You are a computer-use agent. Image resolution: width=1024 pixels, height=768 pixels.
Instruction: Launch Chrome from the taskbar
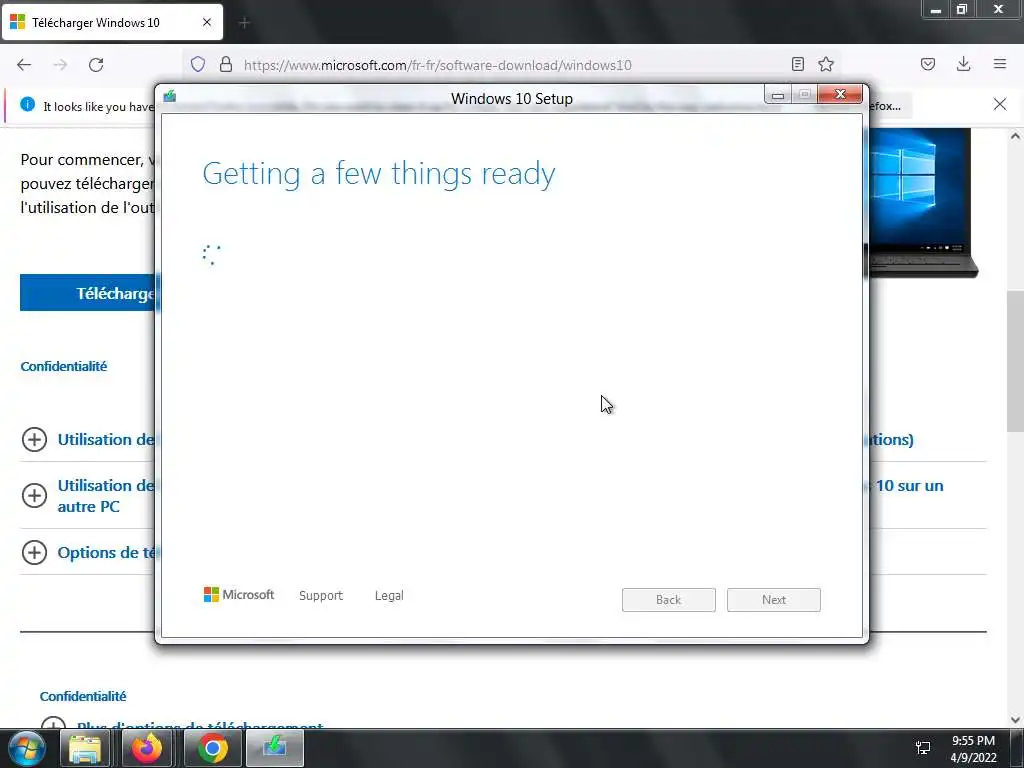click(212, 748)
